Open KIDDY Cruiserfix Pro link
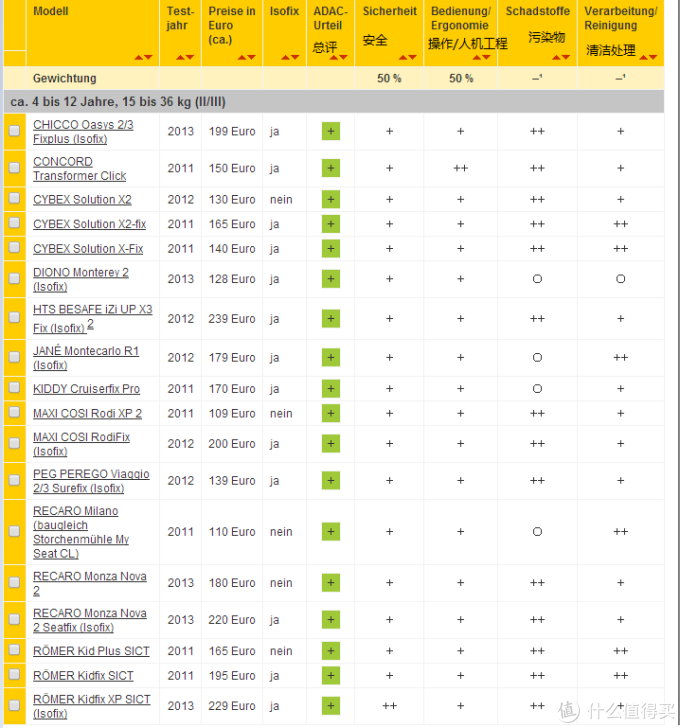680x728 pixels. coord(86,389)
